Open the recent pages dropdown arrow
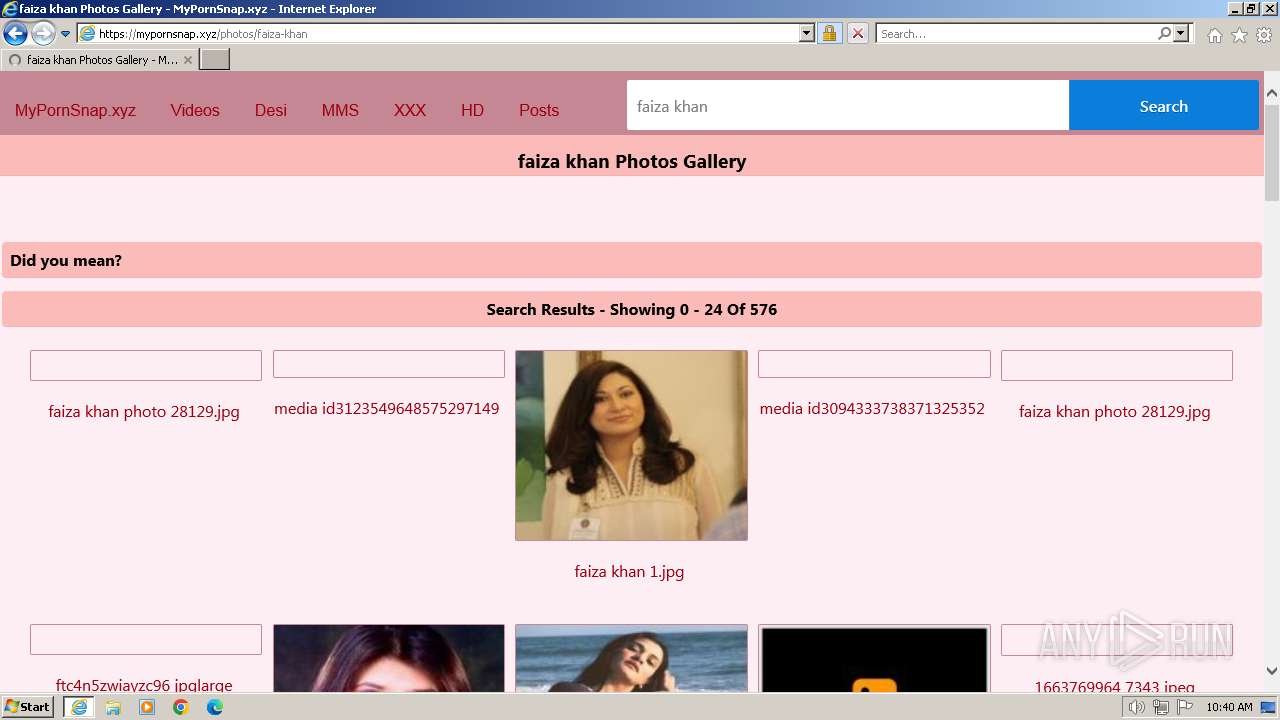 pos(66,34)
